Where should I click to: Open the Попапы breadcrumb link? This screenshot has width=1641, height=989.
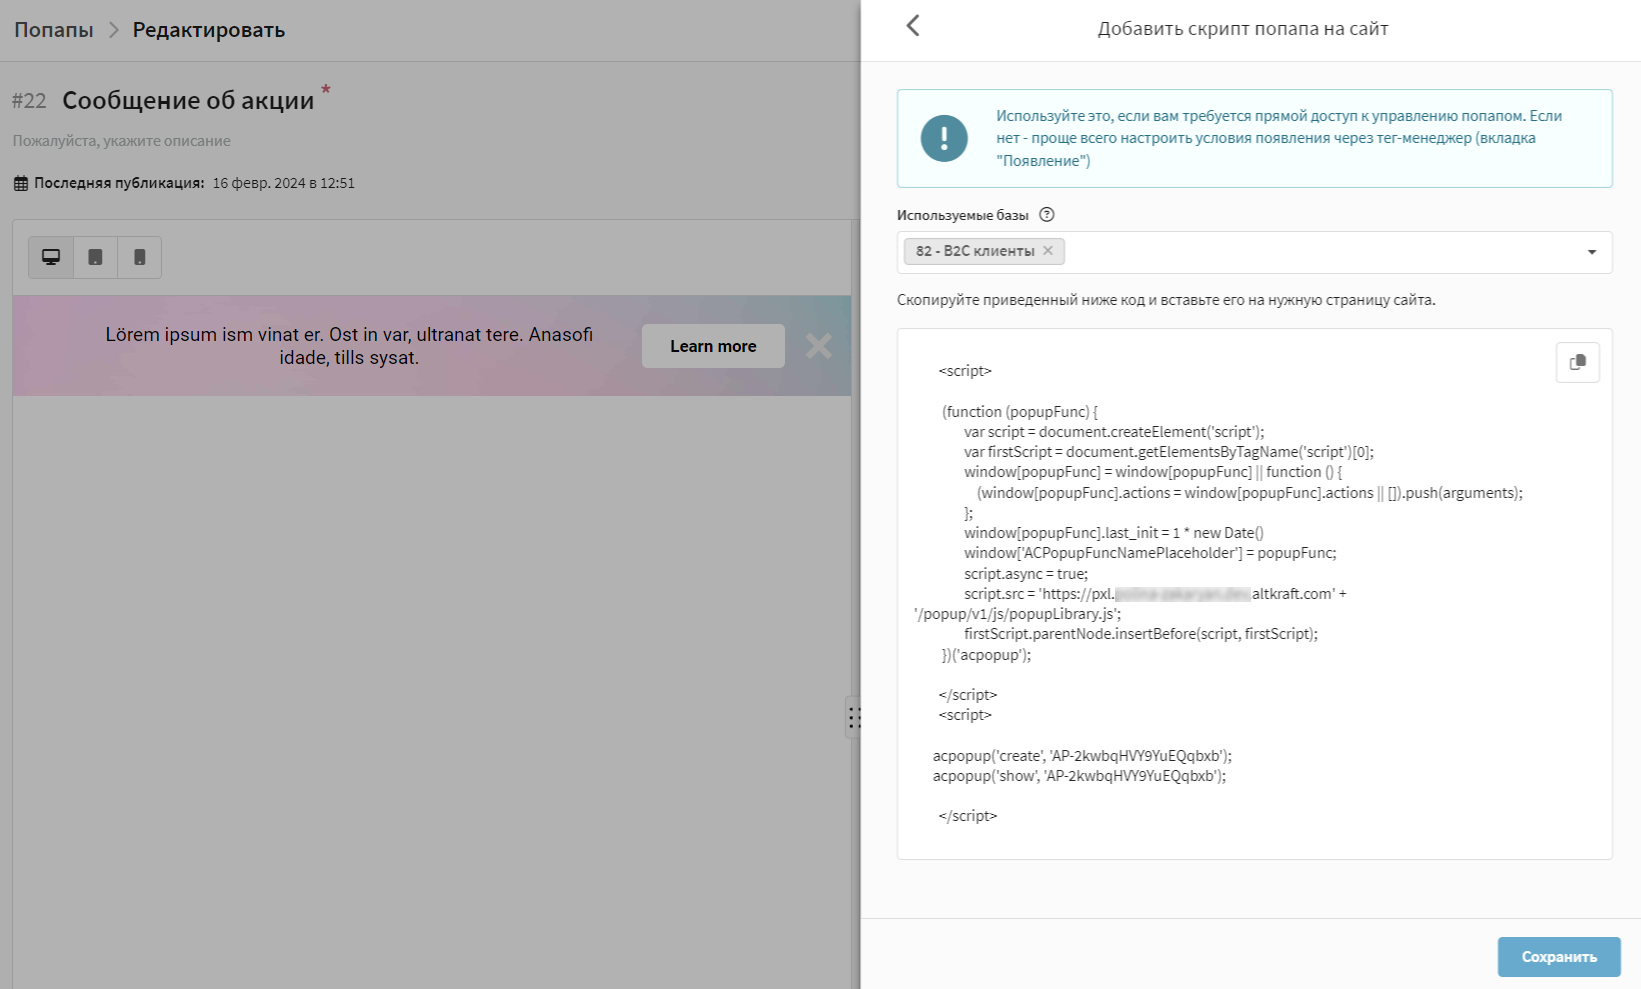[54, 30]
